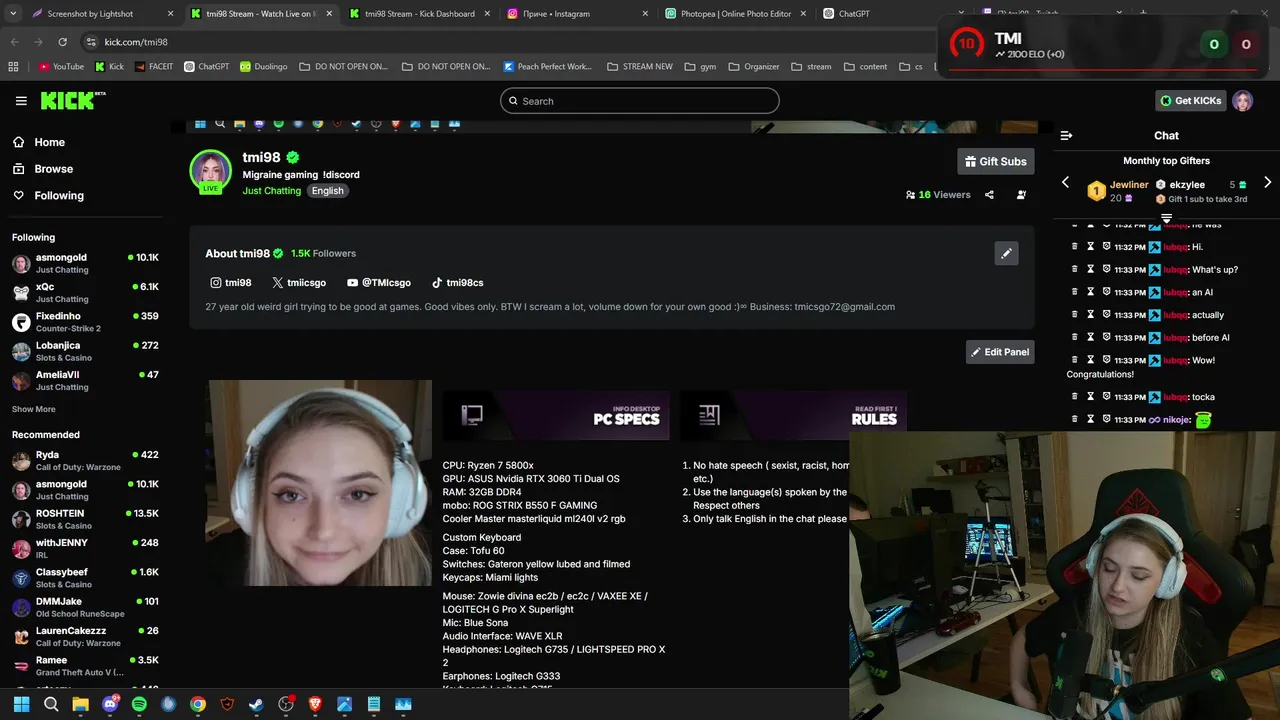This screenshot has width=1280, height=720.
Task: Open the Organizer bookmarks folder
Action: pos(753,67)
